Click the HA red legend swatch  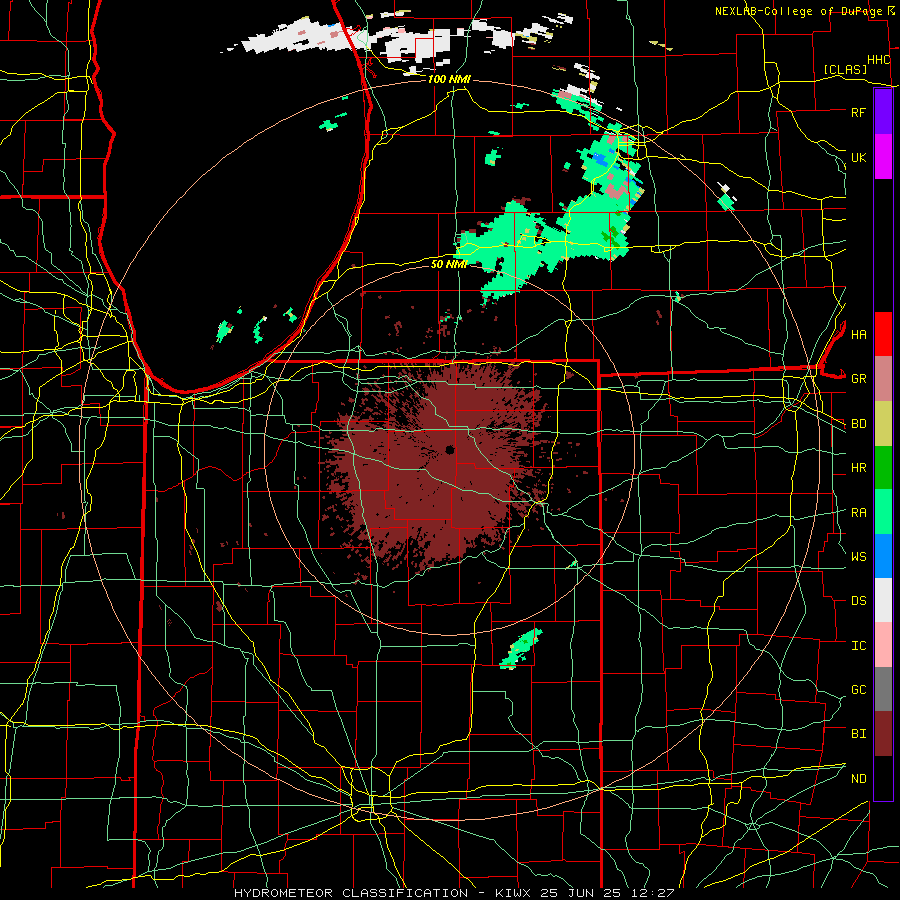tap(883, 334)
